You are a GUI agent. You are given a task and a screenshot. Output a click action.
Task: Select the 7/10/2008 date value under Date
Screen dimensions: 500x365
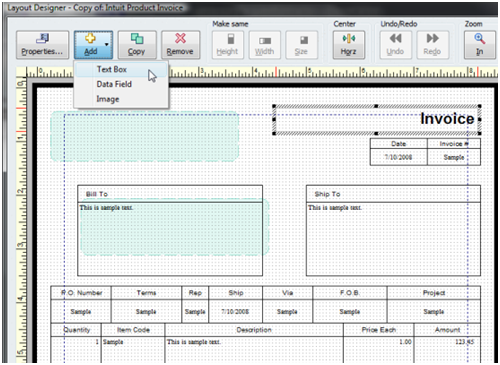399,157
